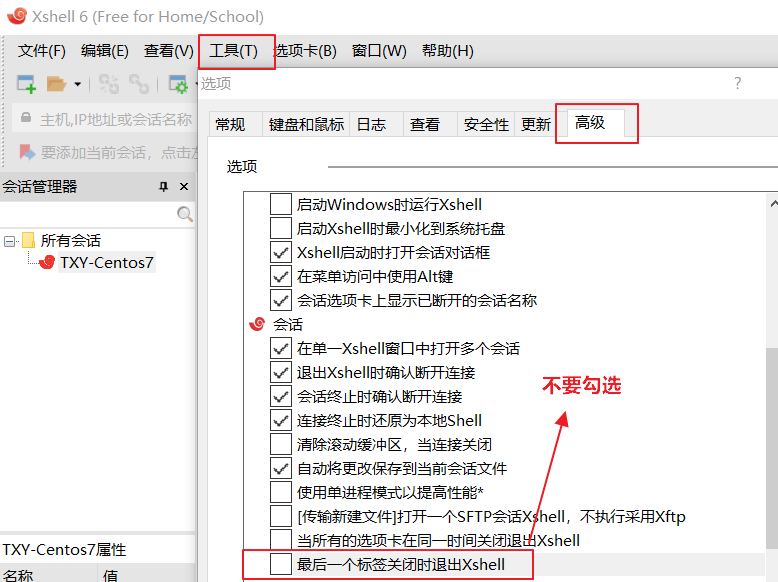The image size is (778, 582).
Task: Click the New Session toolbar icon
Action: pos(26,84)
